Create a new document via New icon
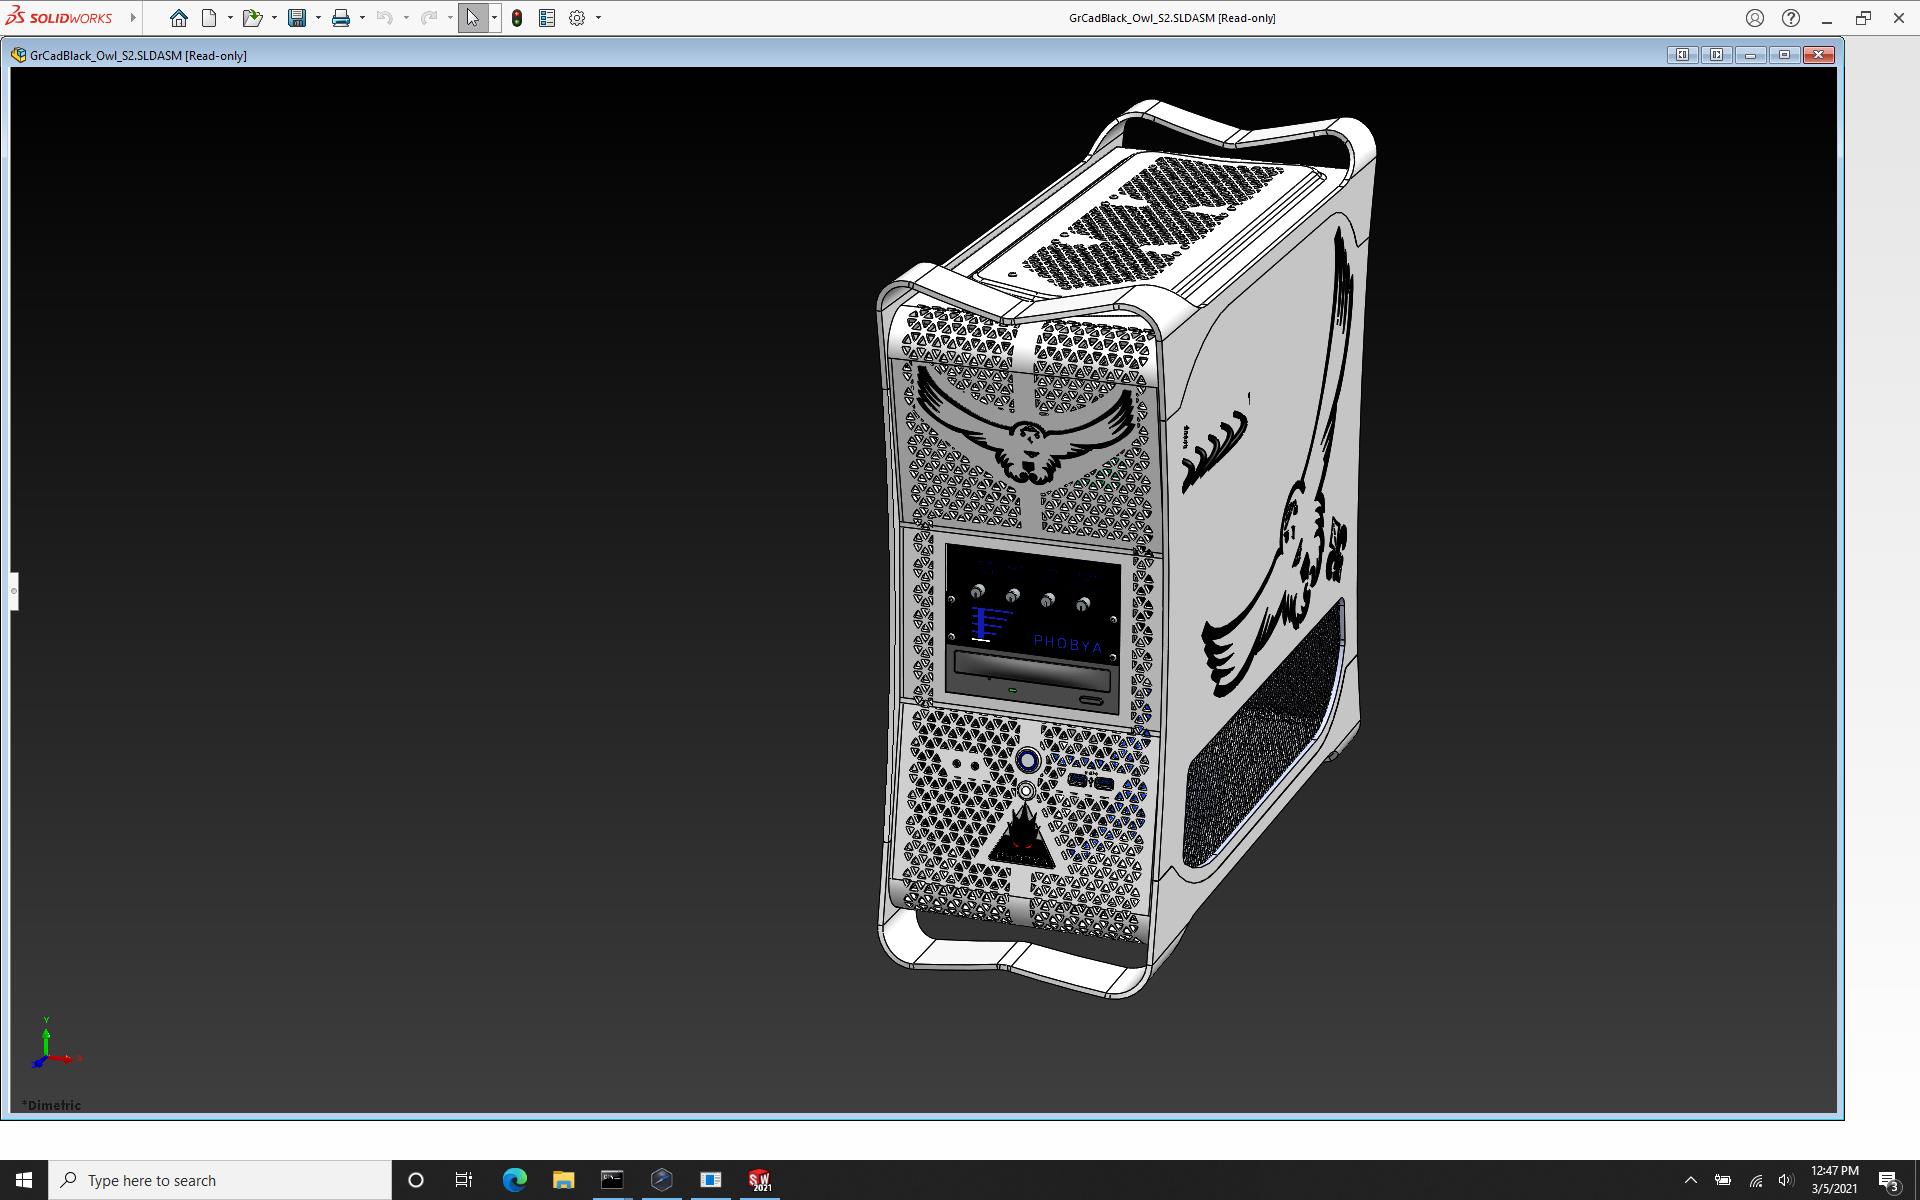Image resolution: width=1920 pixels, height=1200 pixels. pos(209,18)
